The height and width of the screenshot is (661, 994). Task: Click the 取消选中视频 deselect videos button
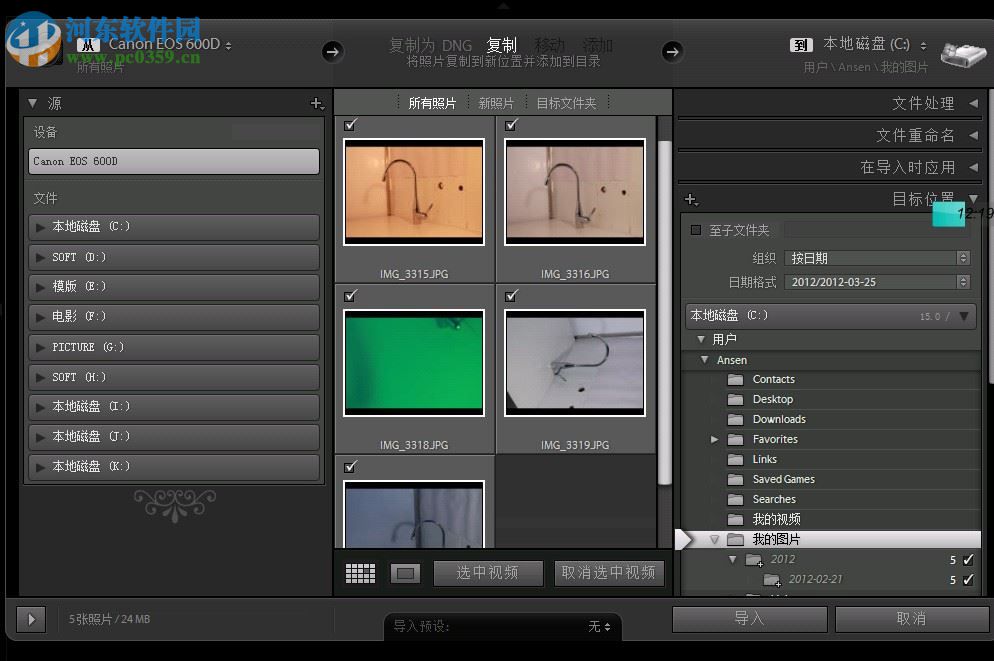click(x=609, y=573)
